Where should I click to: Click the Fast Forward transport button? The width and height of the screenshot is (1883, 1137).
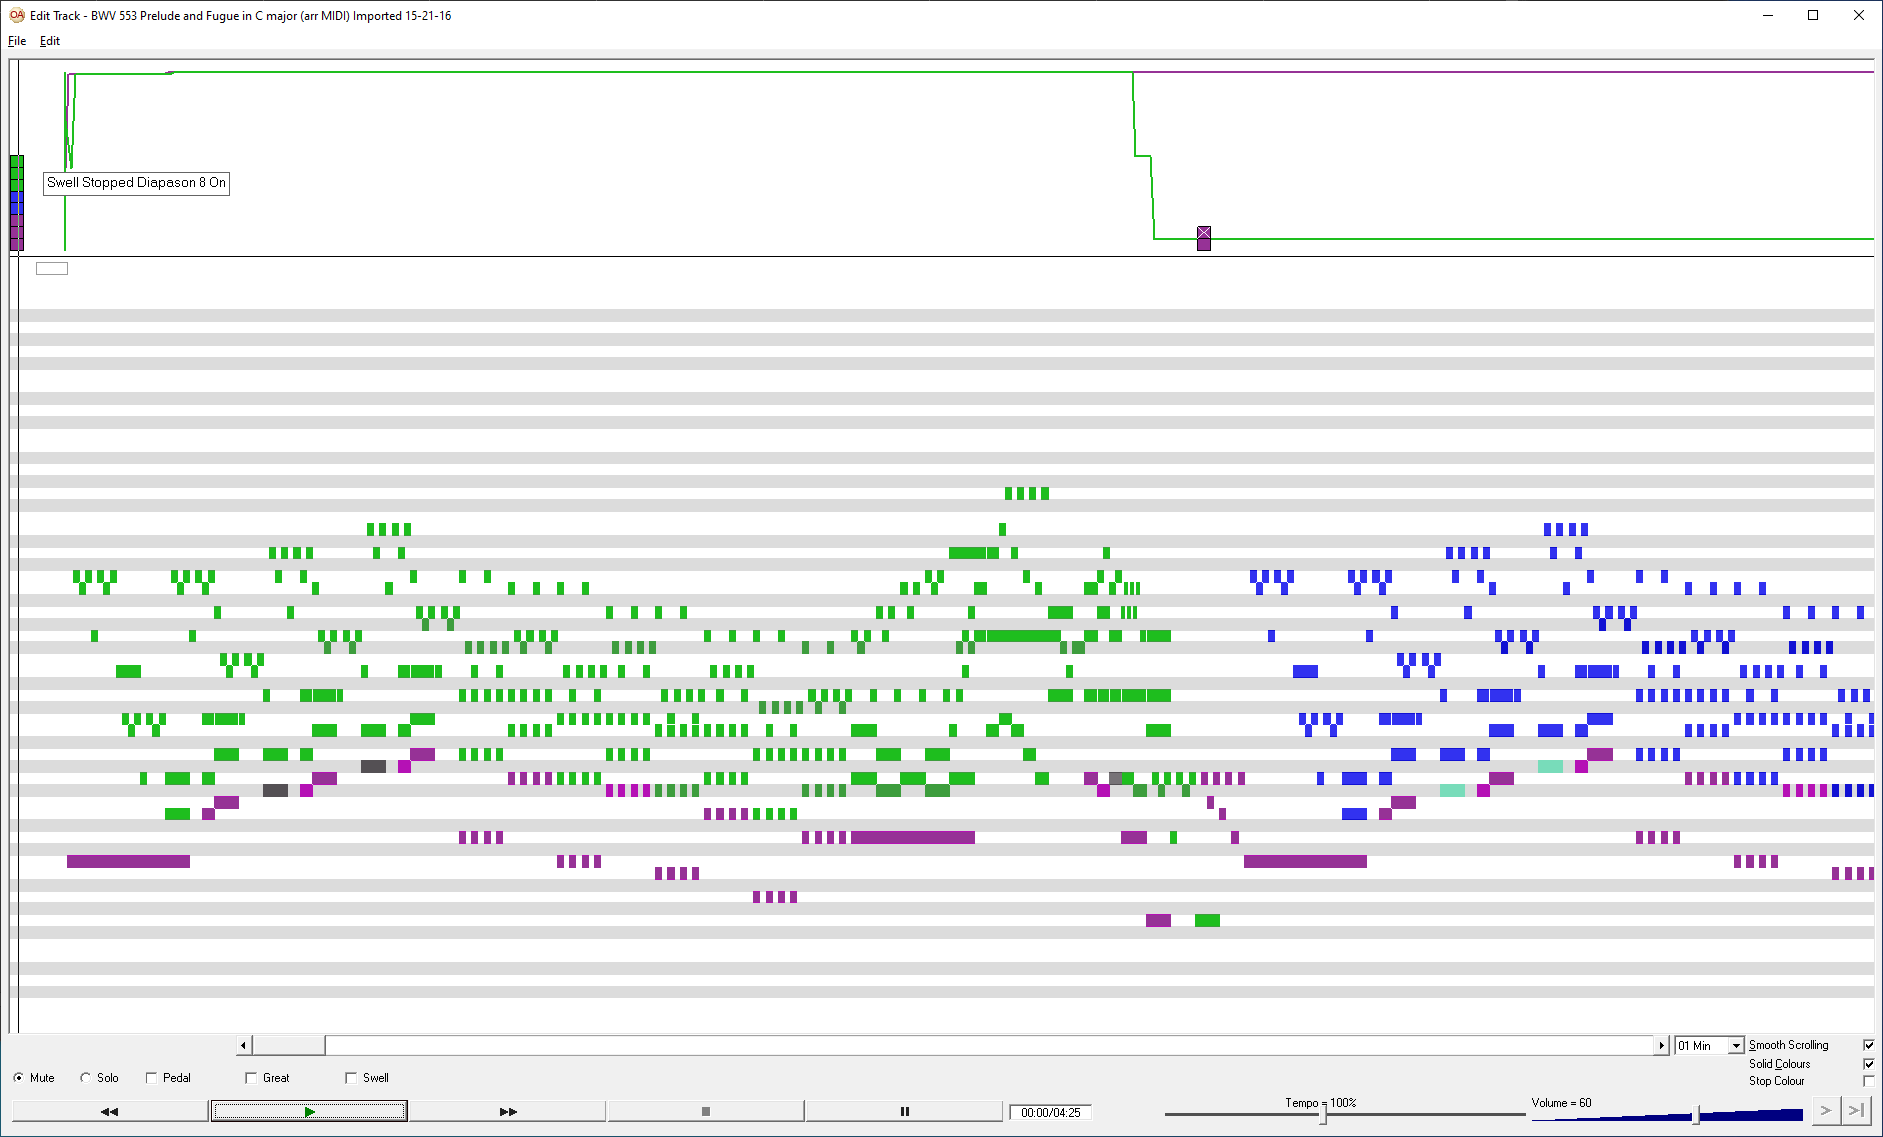[x=507, y=1110]
